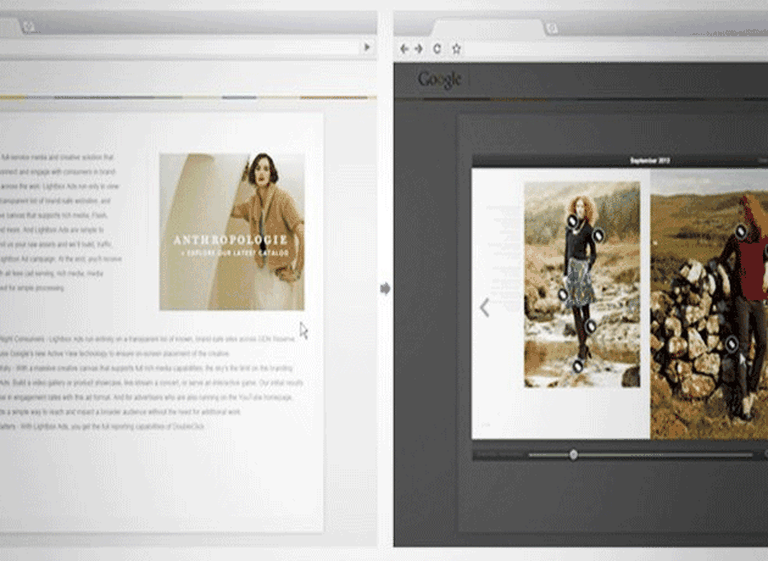Go back in the right browser window

click(404, 49)
